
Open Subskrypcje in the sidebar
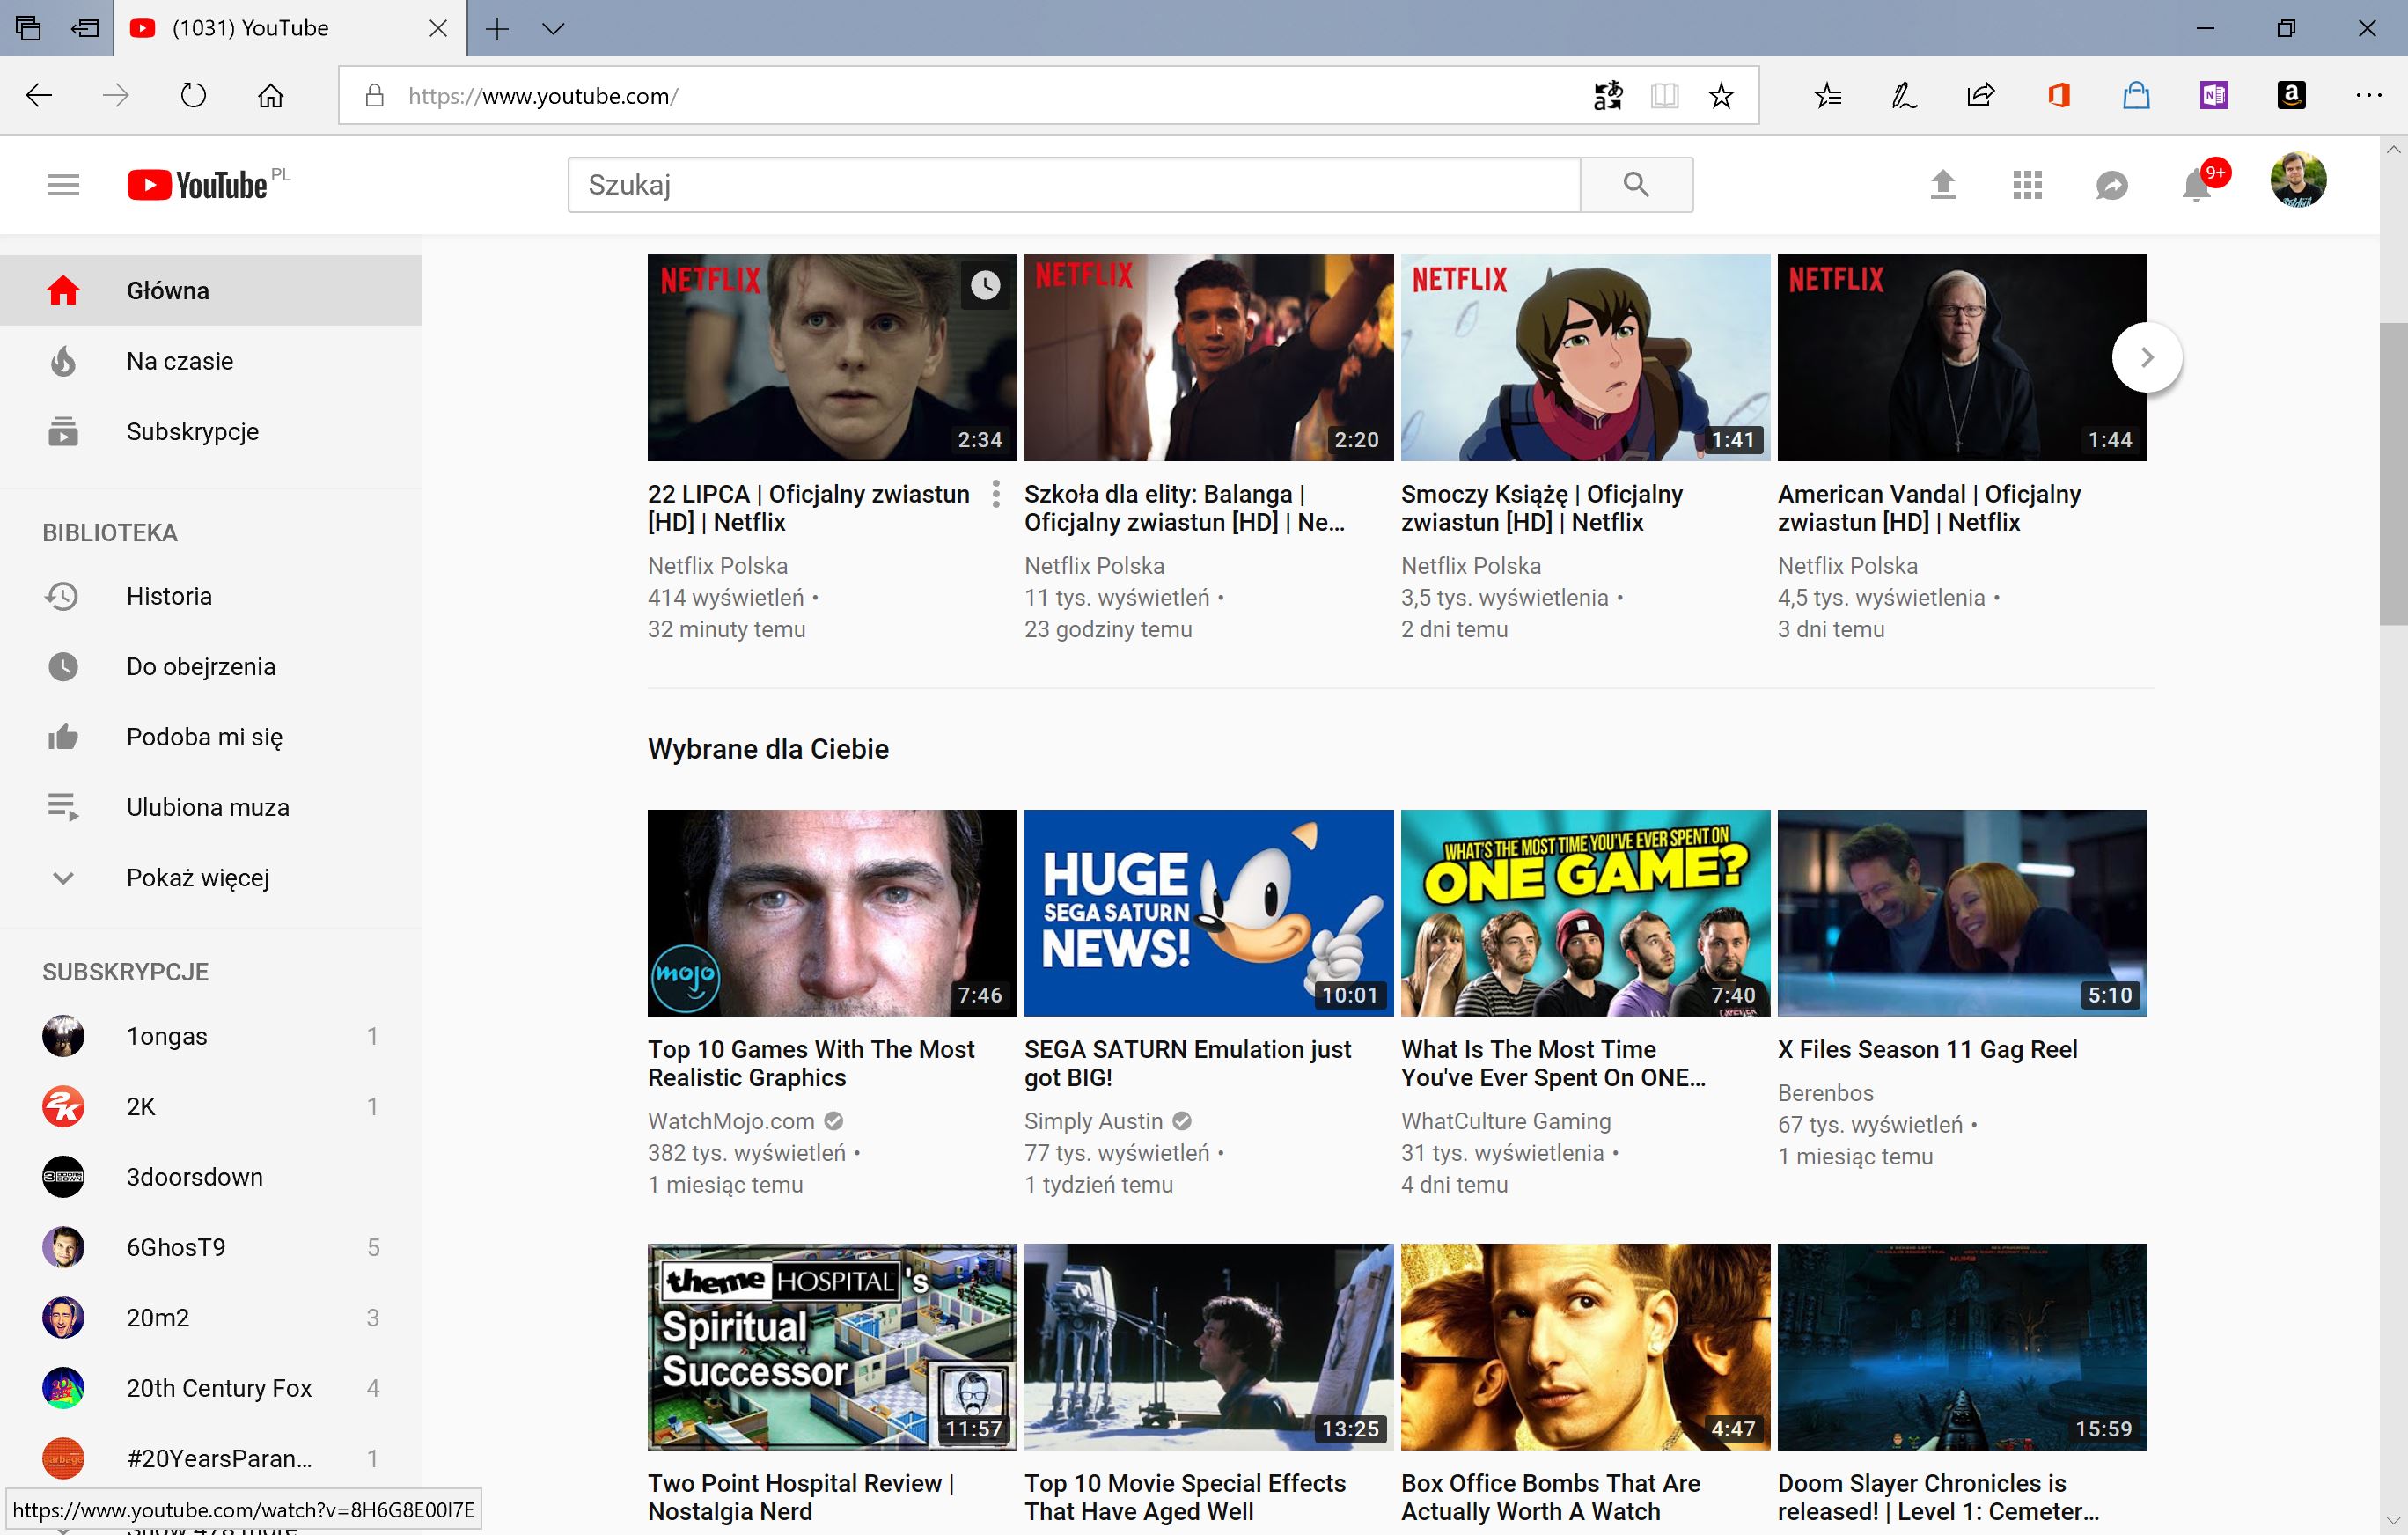coord(211,432)
